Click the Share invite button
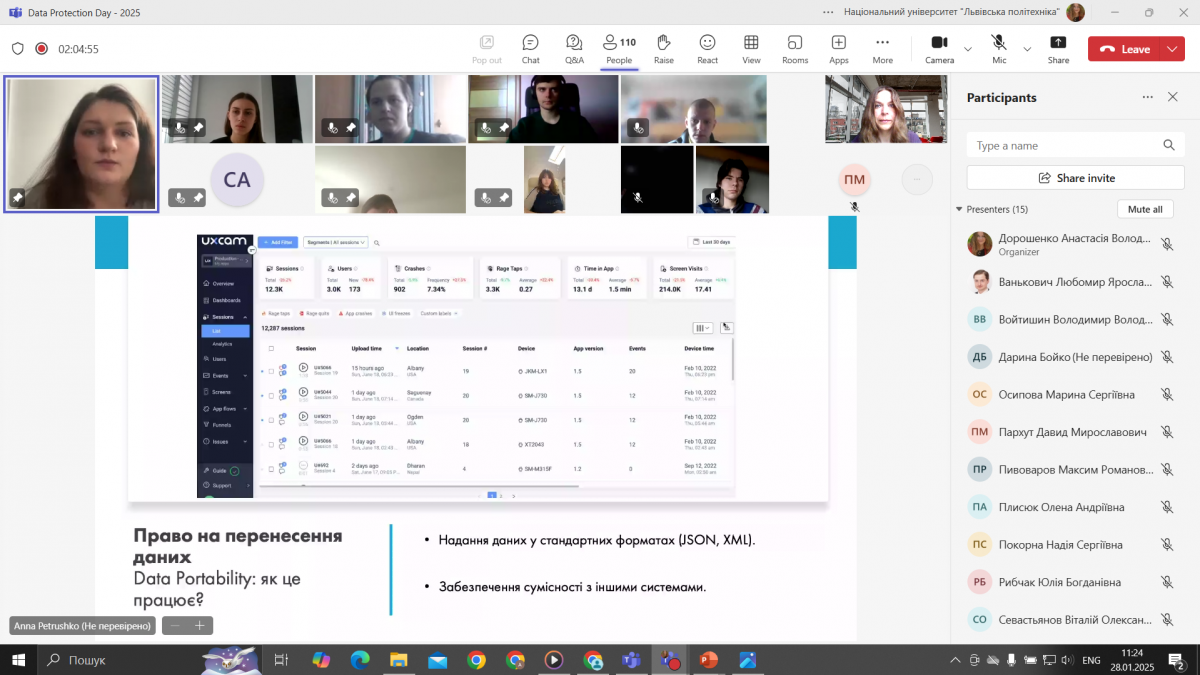The width and height of the screenshot is (1200, 675). [x=1075, y=178]
